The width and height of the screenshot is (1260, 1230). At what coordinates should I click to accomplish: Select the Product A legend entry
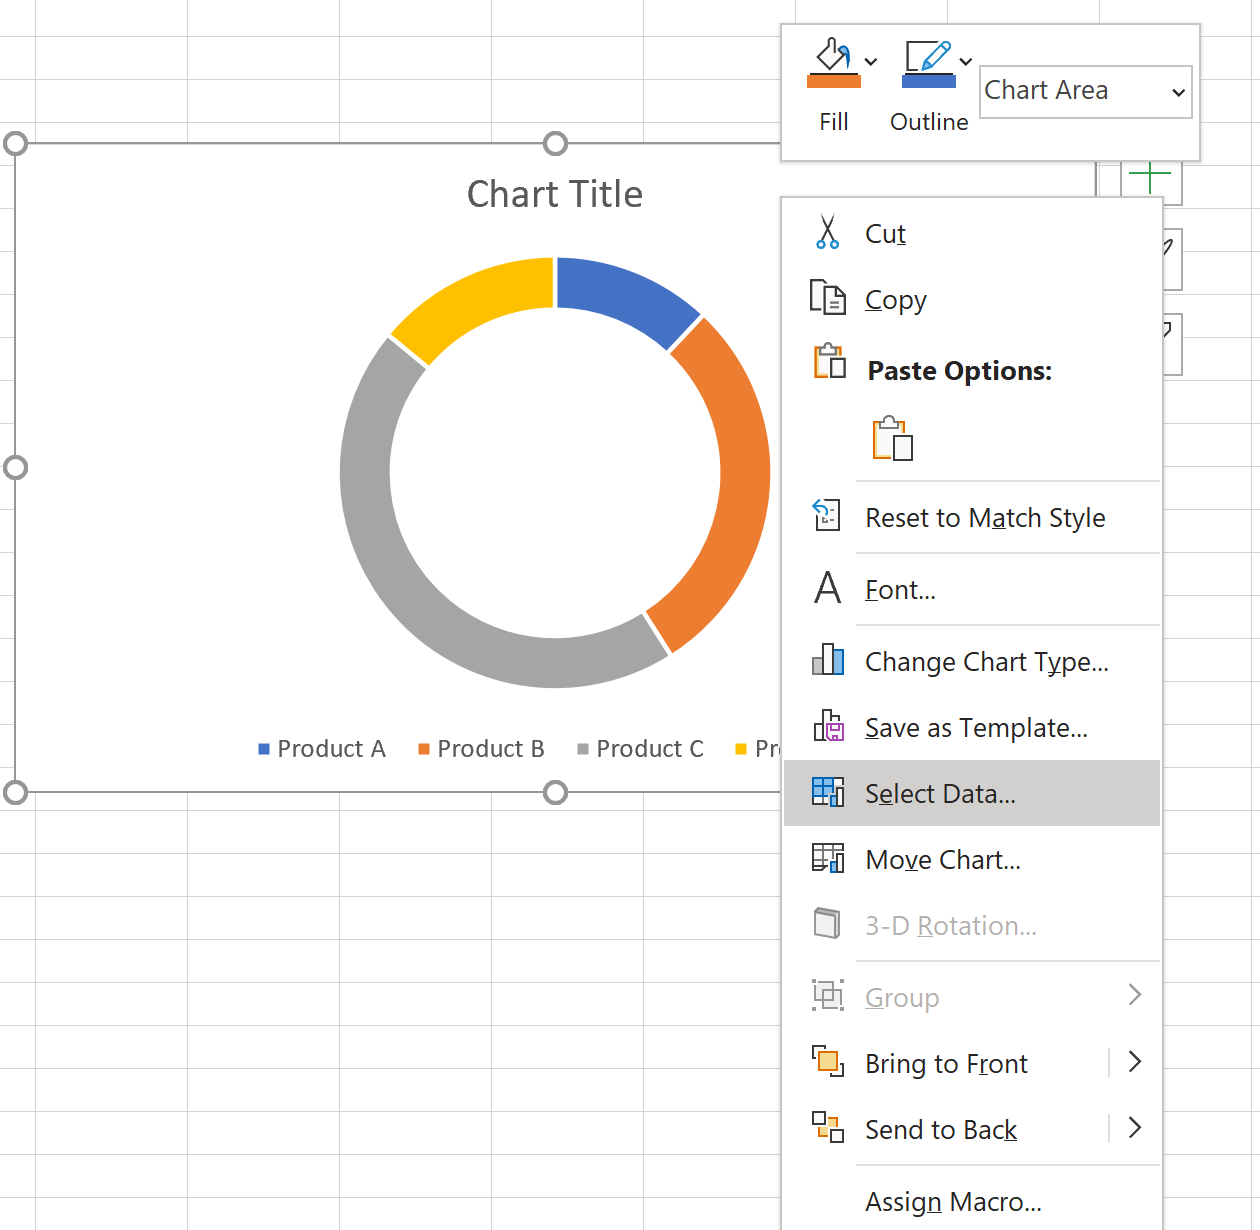322,749
